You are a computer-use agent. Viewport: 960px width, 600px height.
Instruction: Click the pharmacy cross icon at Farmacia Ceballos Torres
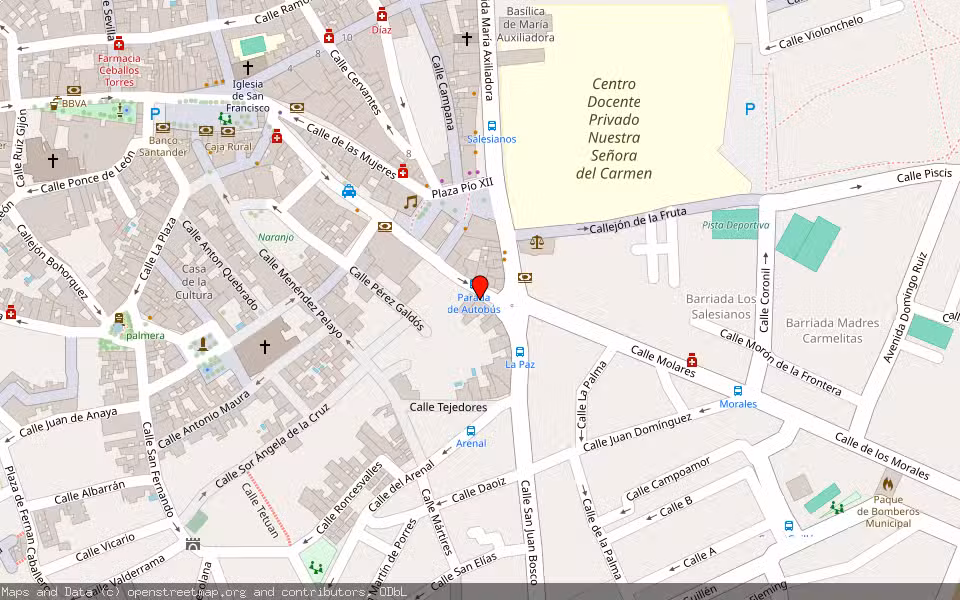click(118, 44)
